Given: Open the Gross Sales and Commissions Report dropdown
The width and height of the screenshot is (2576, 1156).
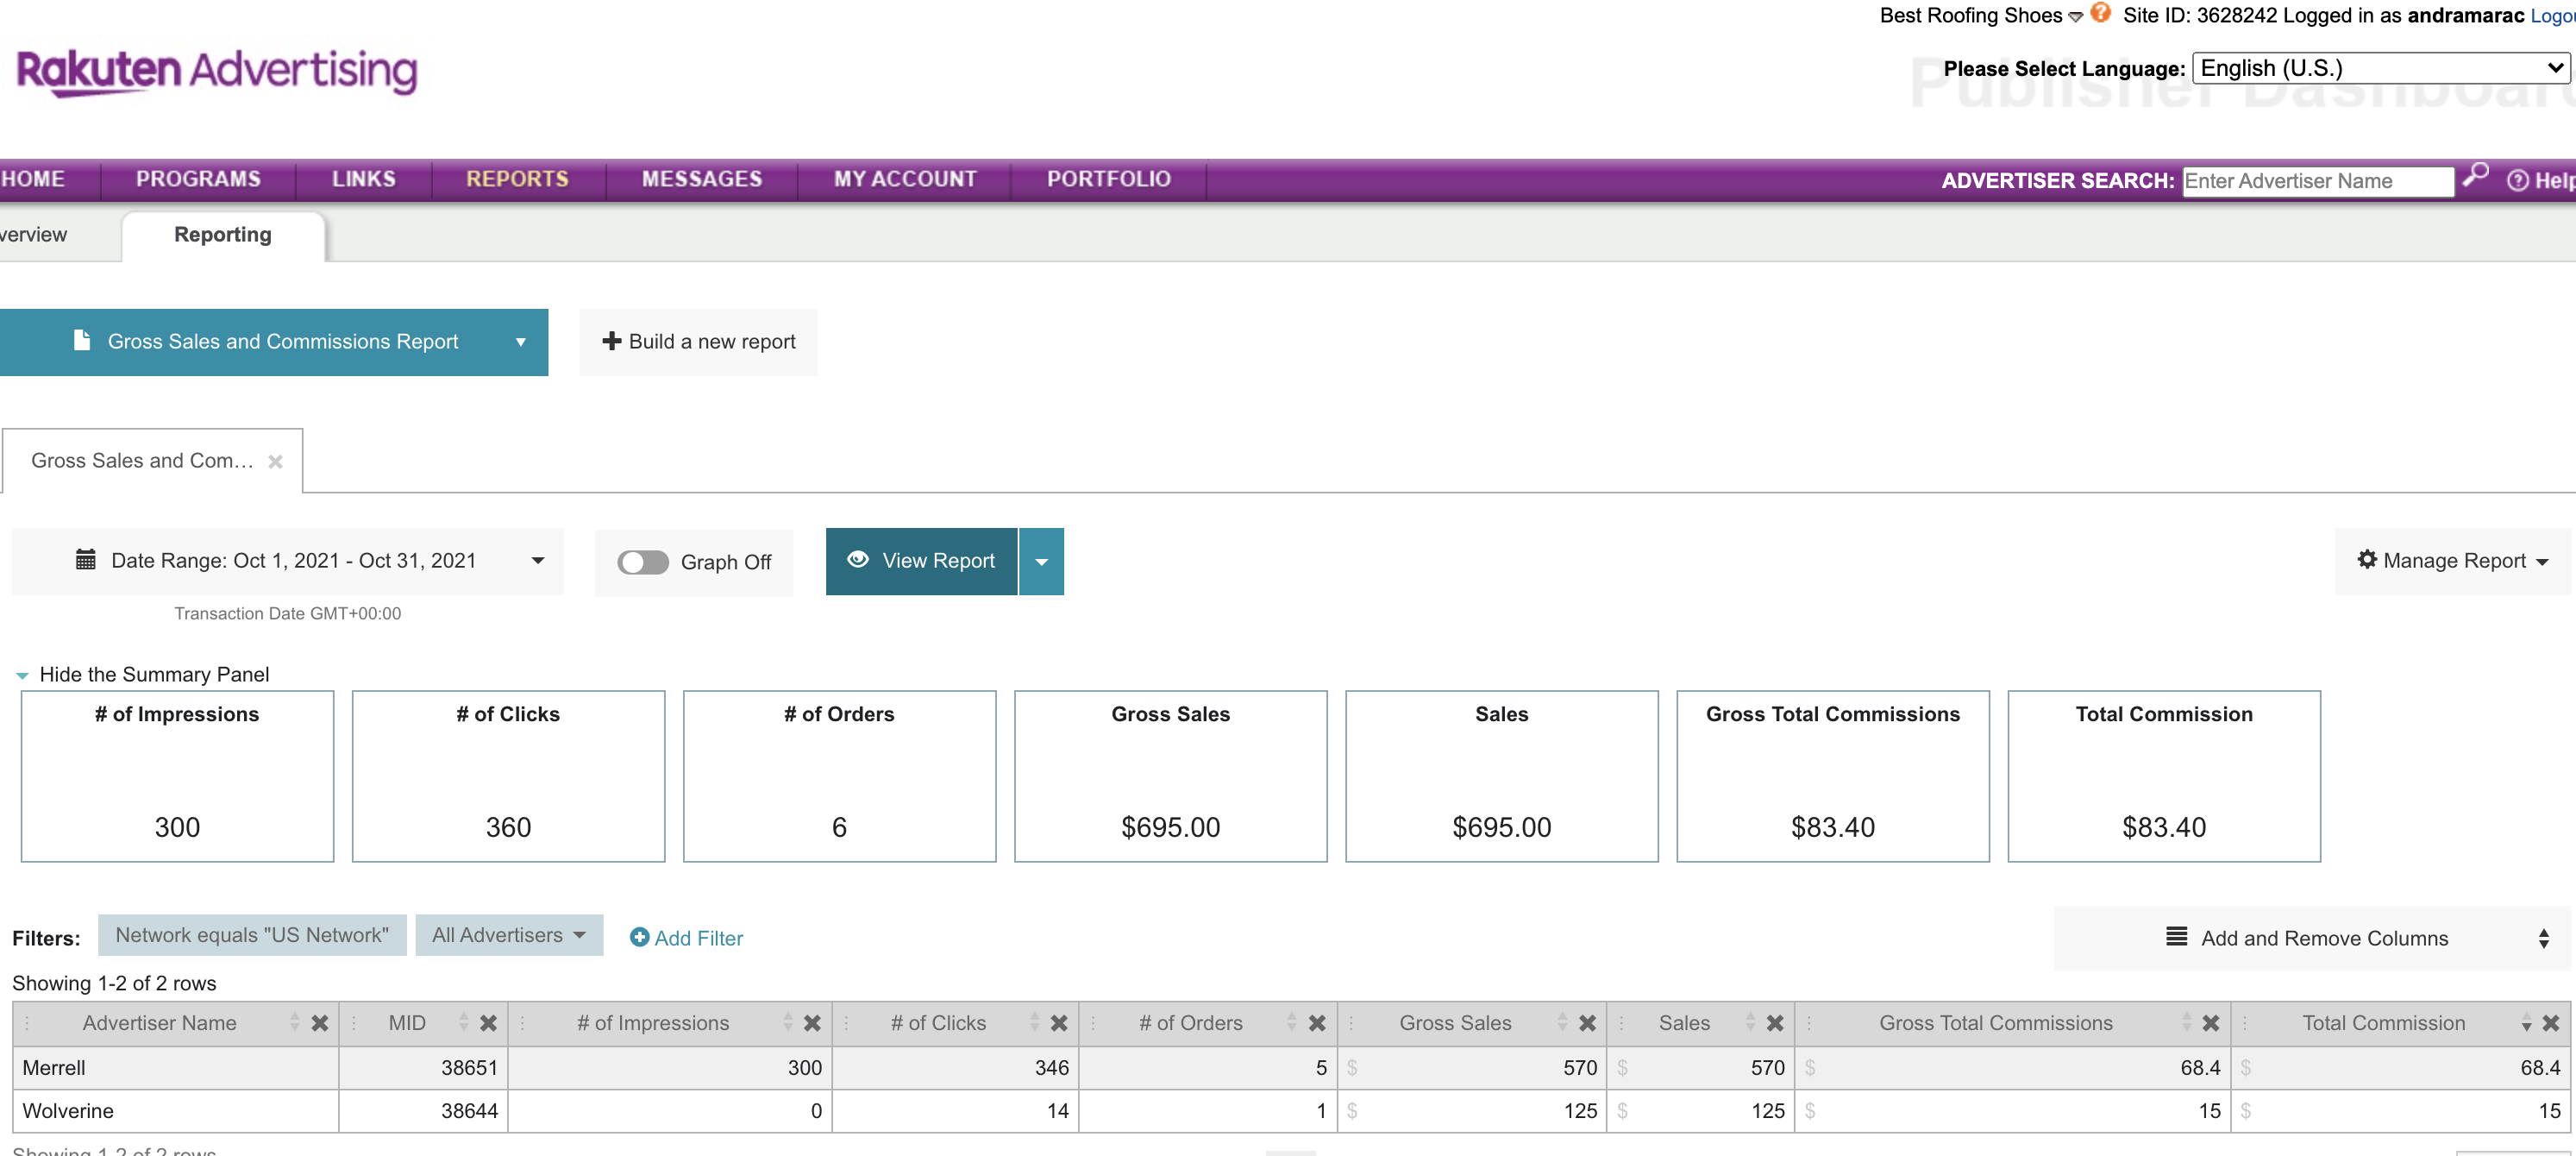Looking at the screenshot, I should pos(274,342).
